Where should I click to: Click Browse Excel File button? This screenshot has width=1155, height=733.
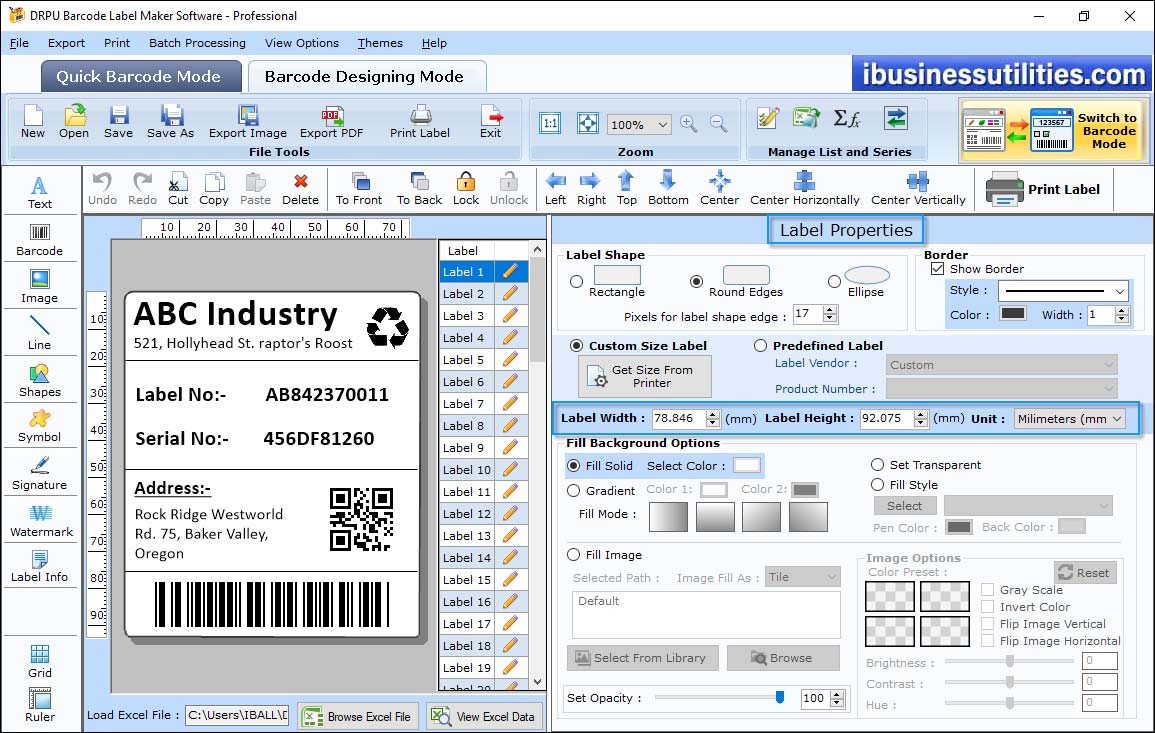point(359,716)
